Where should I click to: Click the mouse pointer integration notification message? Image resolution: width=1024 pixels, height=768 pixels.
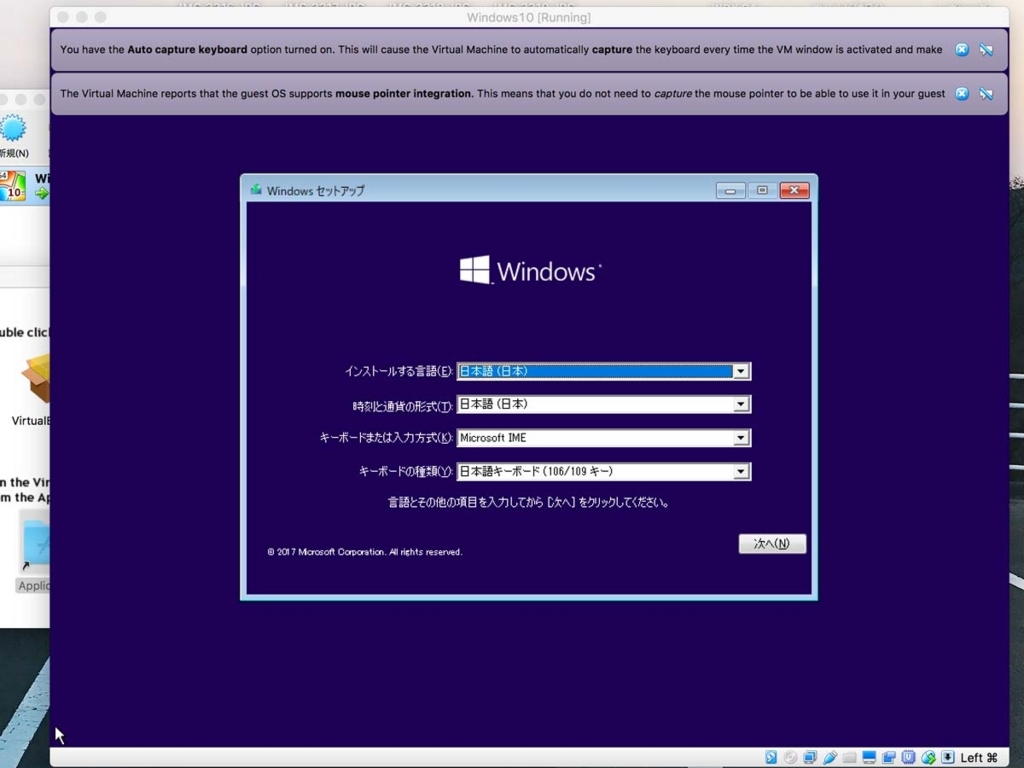point(502,93)
